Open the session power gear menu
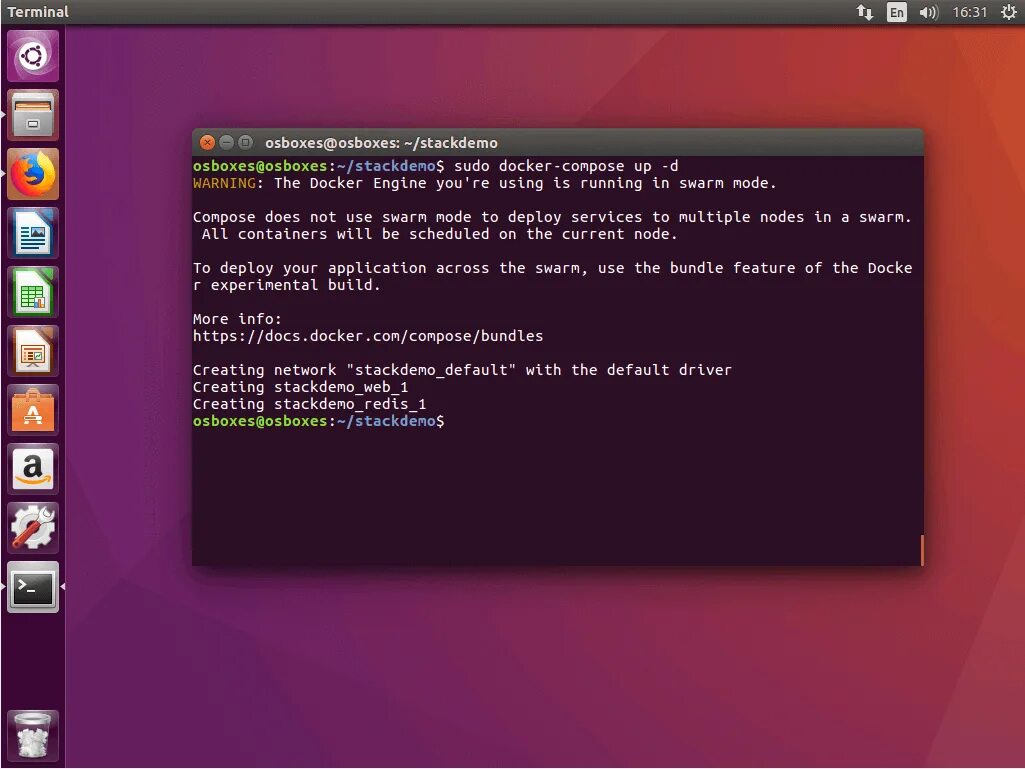1025x769 pixels. tap(1009, 12)
